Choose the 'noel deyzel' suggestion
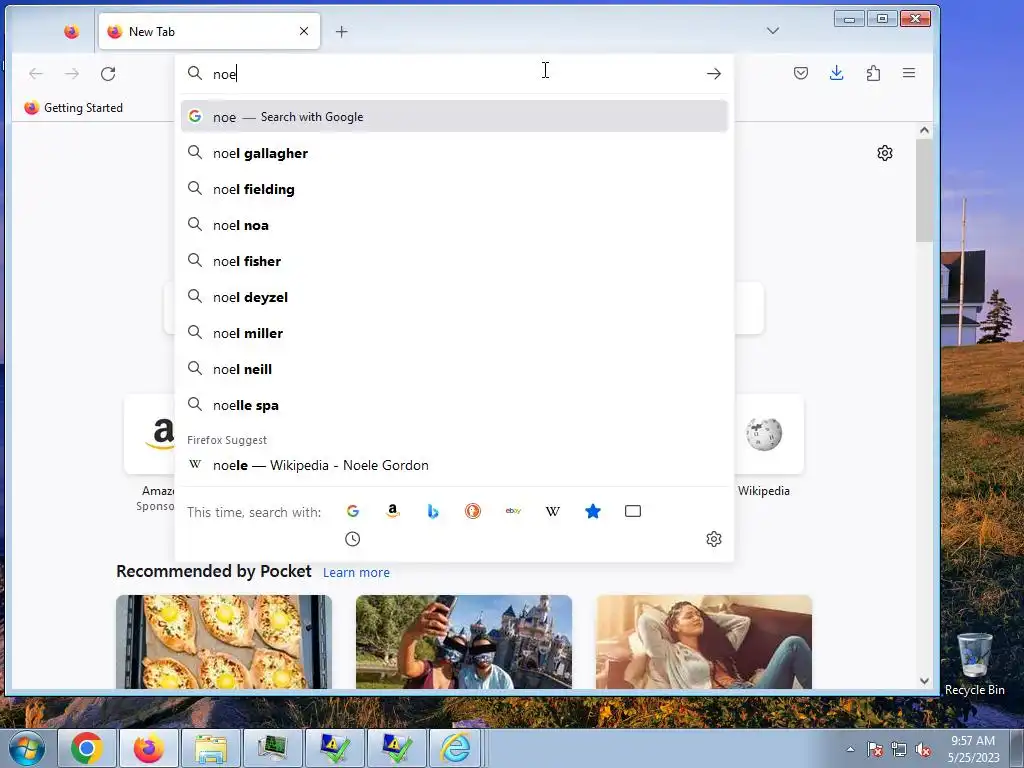This screenshot has height=768, width=1024. (455, 296)
